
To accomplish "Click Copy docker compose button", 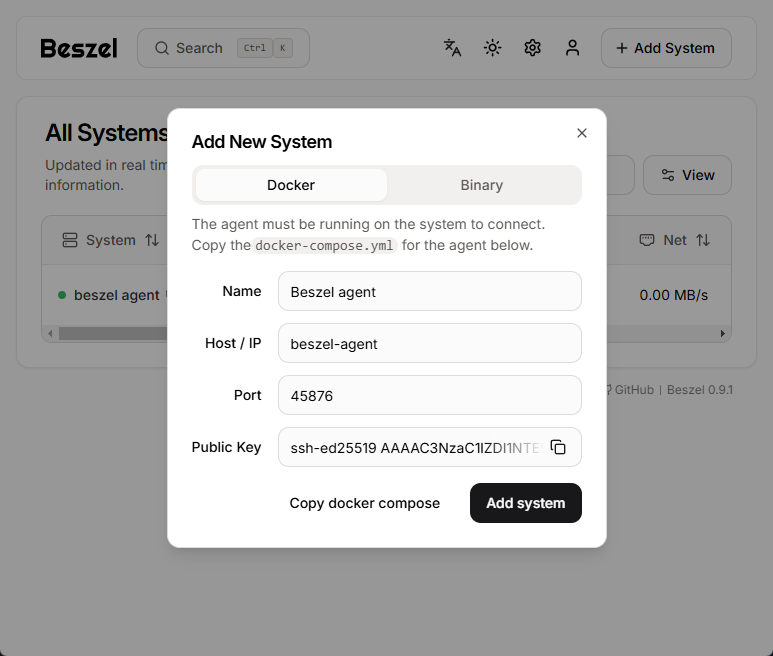I will [x=364, y=503].
